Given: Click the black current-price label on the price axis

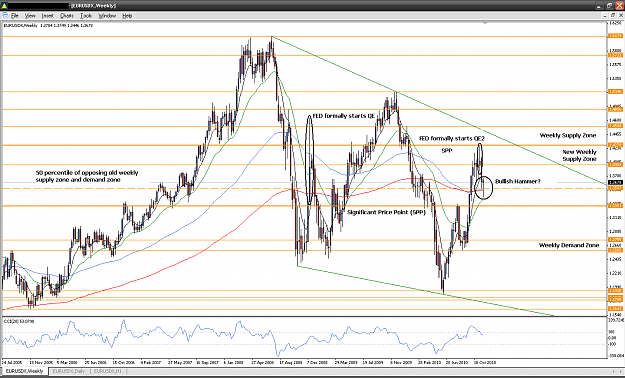Looking at the screenshot, I should tap(614, 183).
